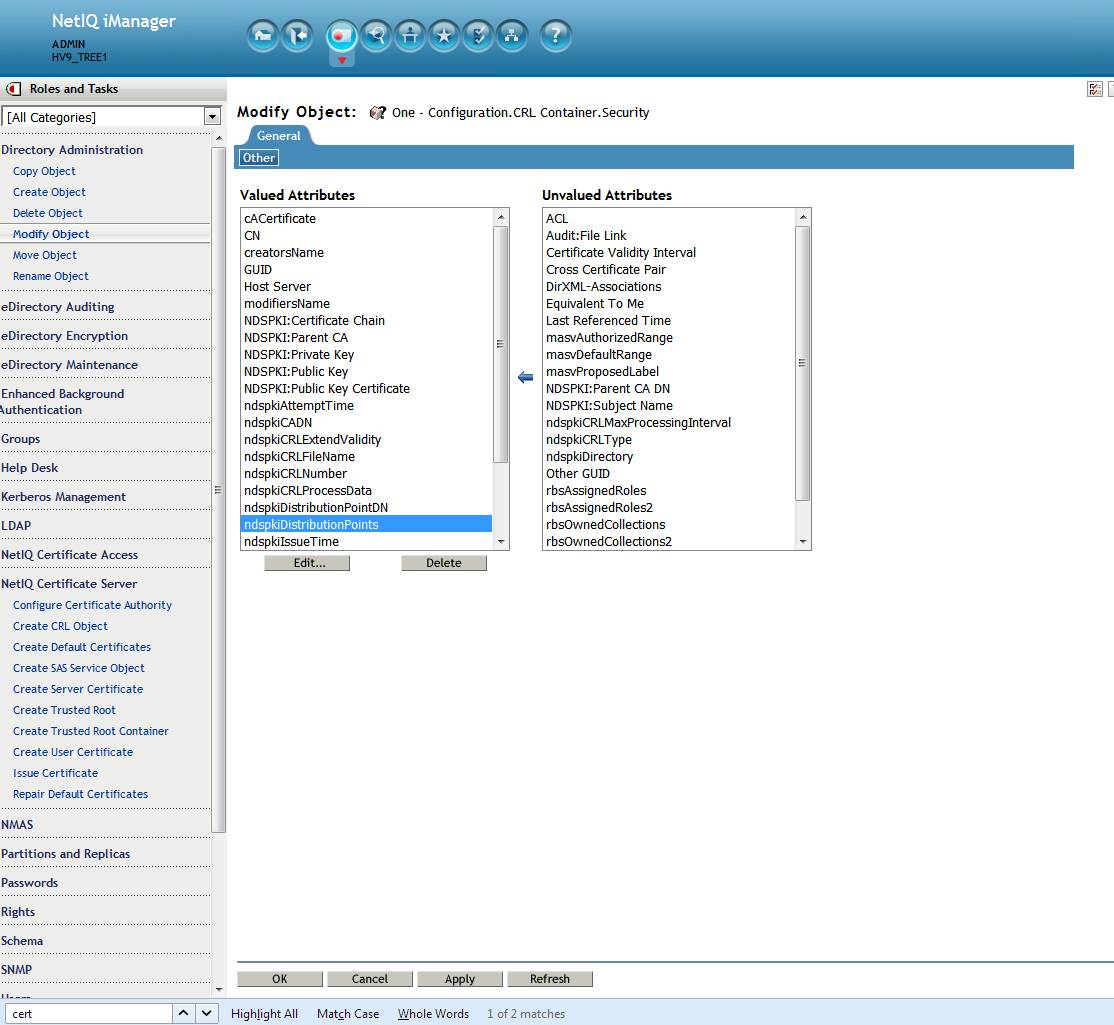Click the Exit icon in the header

[297, 35]
